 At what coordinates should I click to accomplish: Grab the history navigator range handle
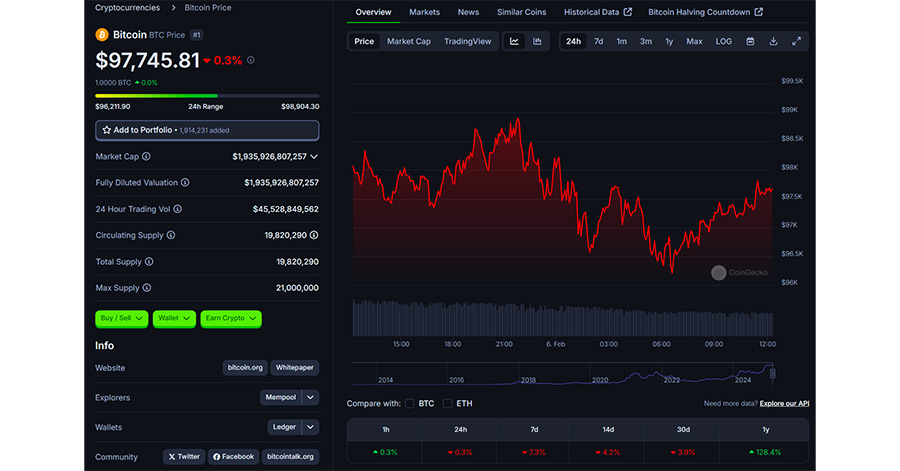pos(773,373)
